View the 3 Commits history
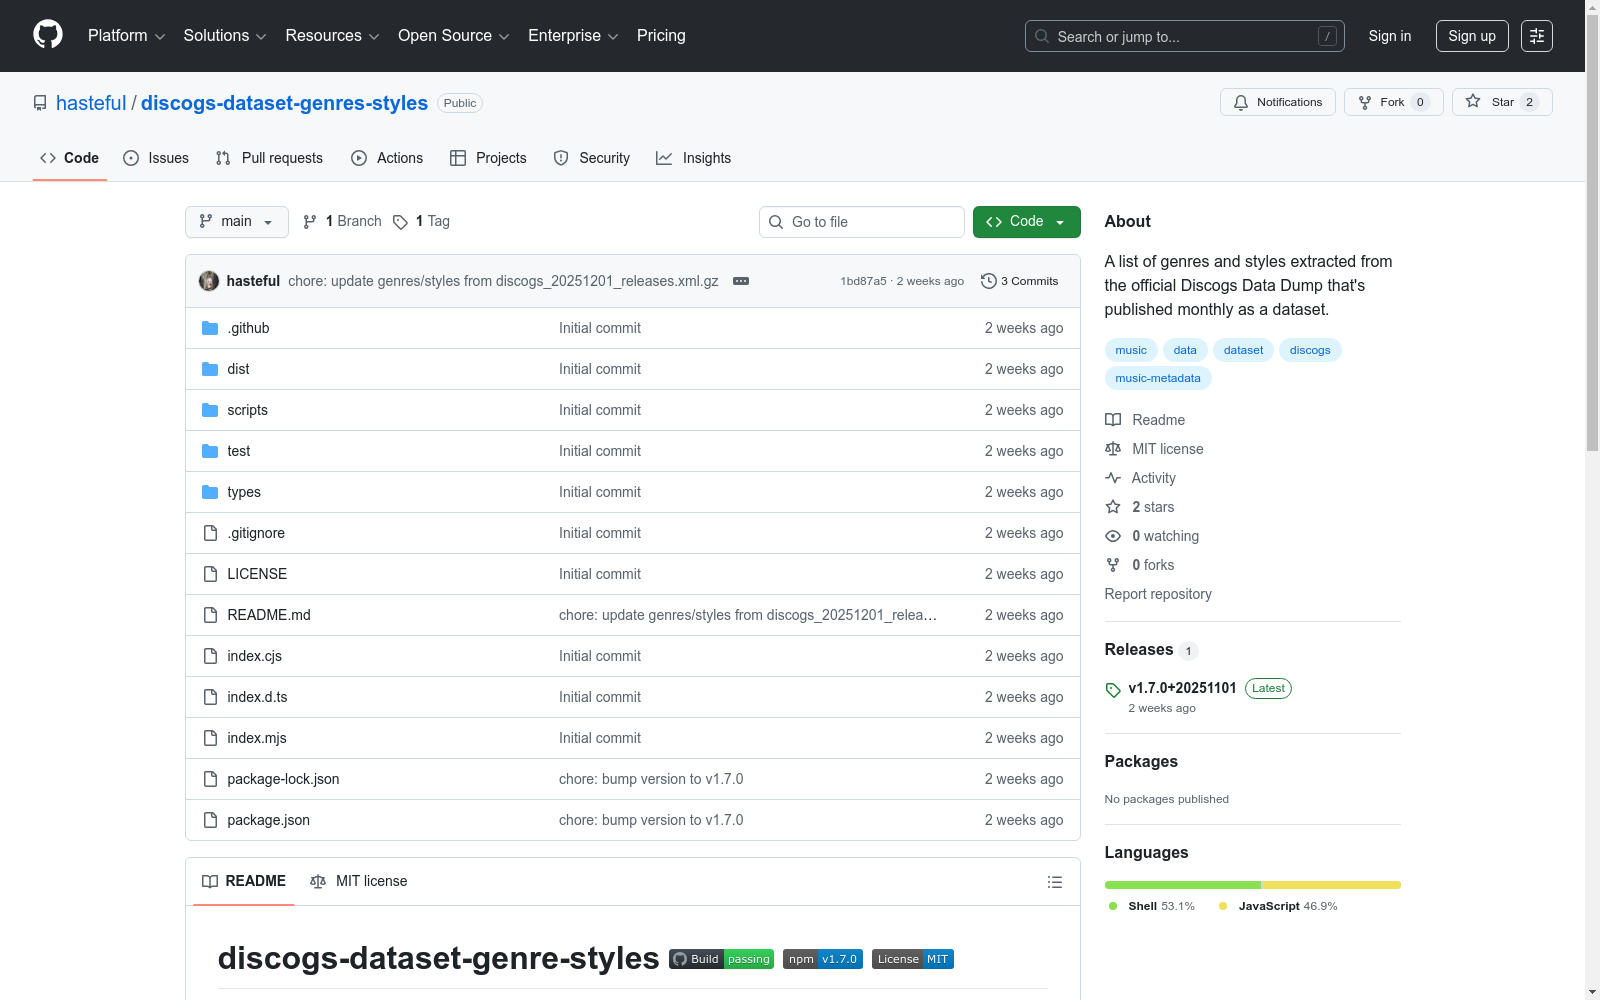 (1020, 281)
